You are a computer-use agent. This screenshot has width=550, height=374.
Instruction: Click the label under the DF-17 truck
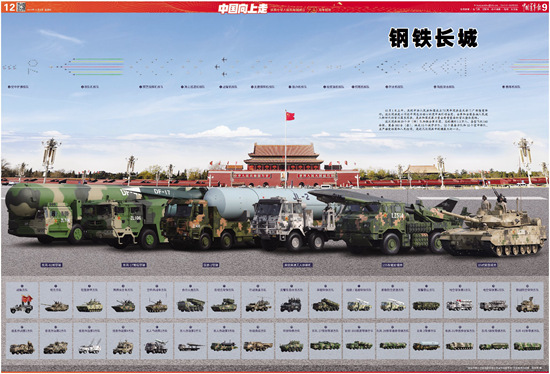pos(134,265)
